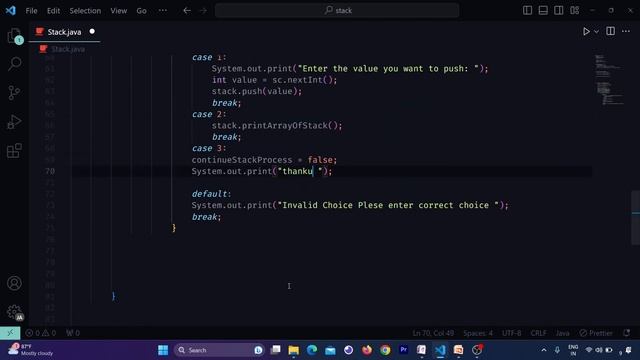This screenshot has width=640, height=360.
Task: Open the notifications bell in status bar
Action: [627, 333]
